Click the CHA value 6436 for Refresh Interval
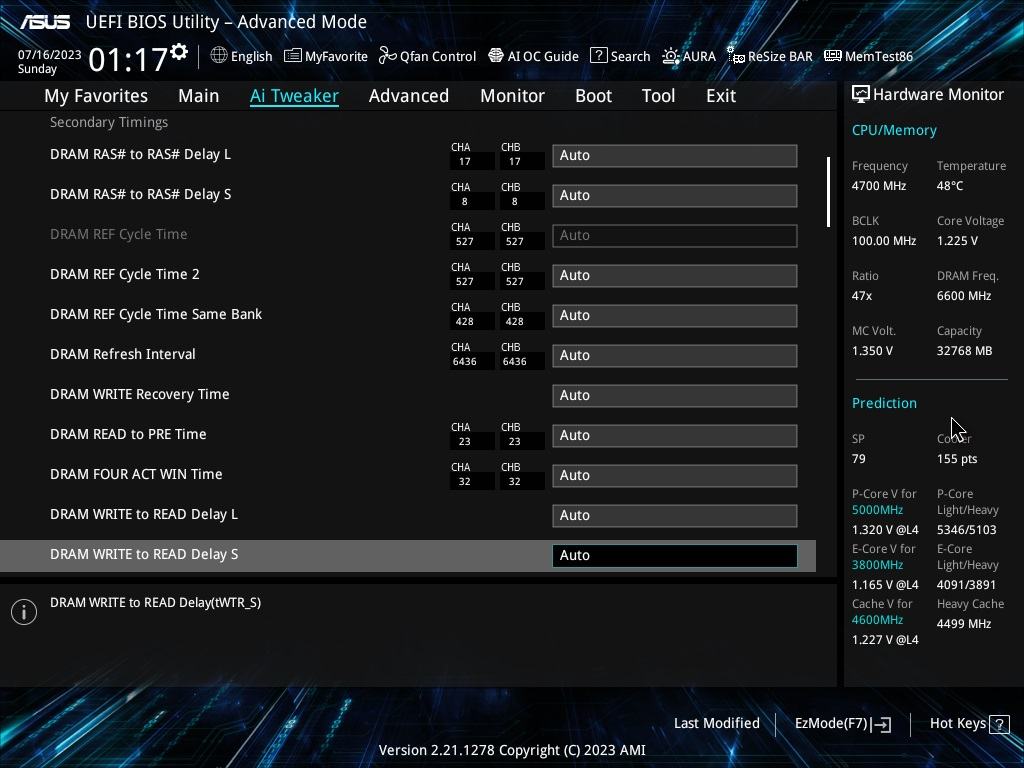This screenshot has width=1024, height=768. click(464, 361)
